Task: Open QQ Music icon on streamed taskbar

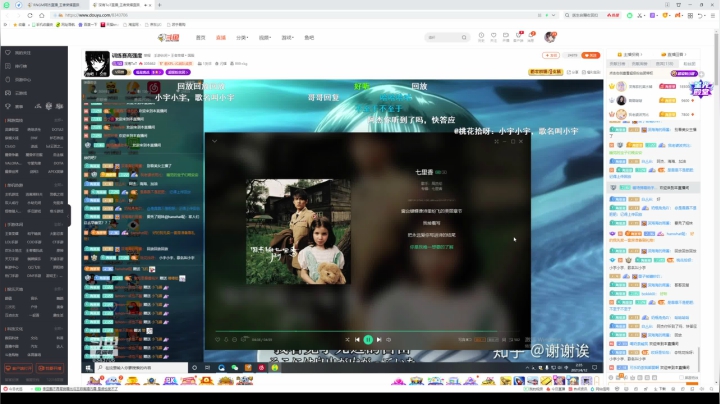Action: (275, 368)
